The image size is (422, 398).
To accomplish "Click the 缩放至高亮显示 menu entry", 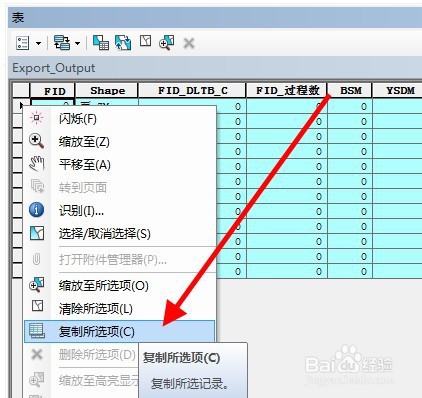I will (82, 381).
